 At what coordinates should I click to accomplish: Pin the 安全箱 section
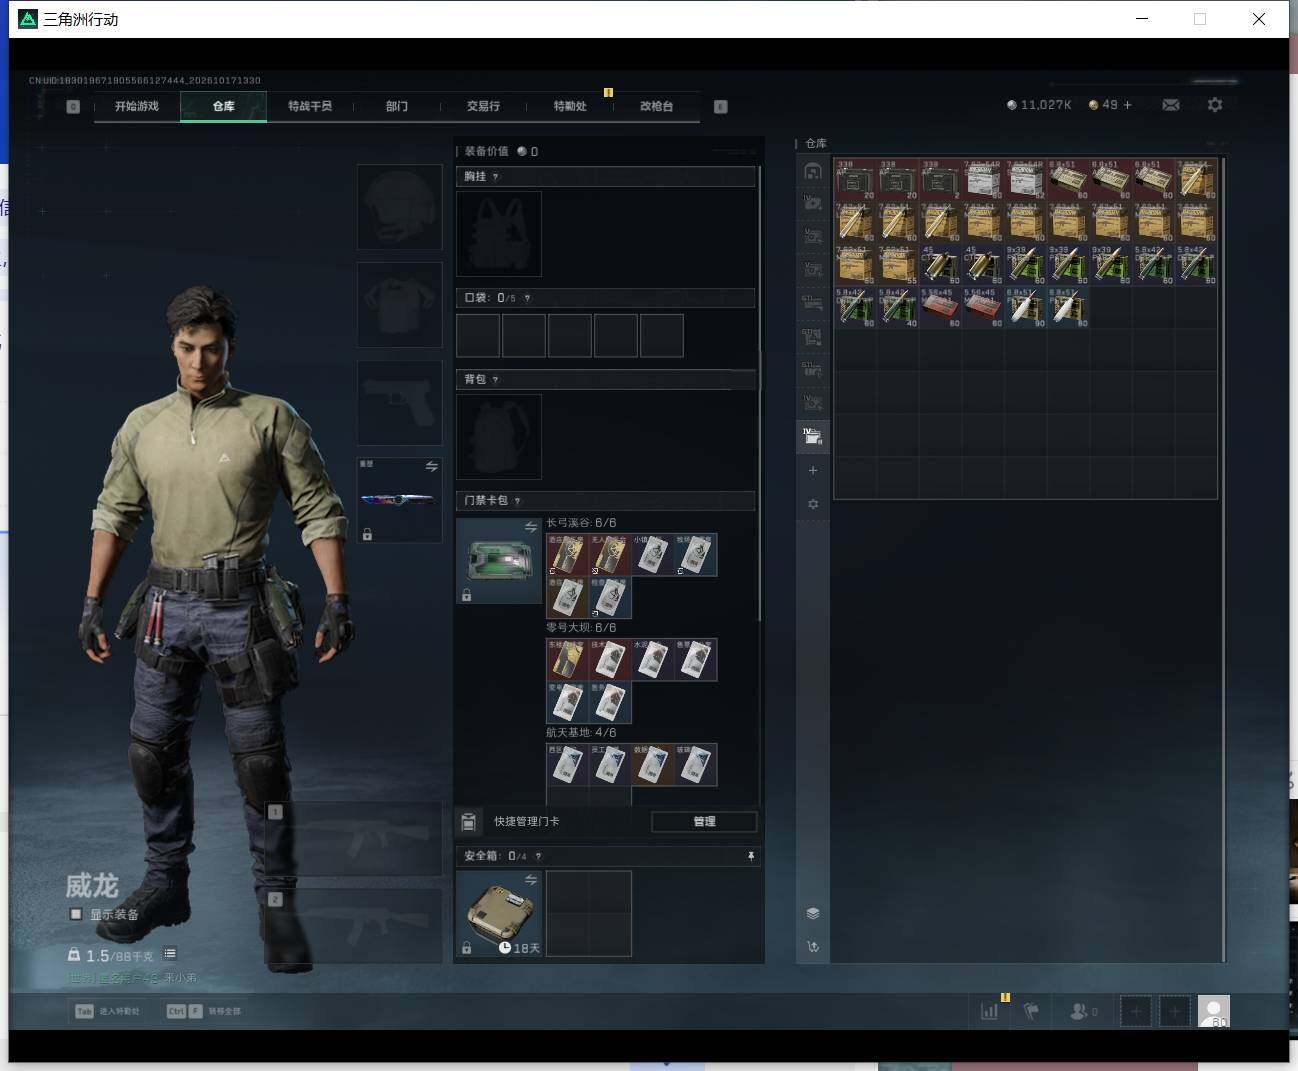[x=750, y=856]
